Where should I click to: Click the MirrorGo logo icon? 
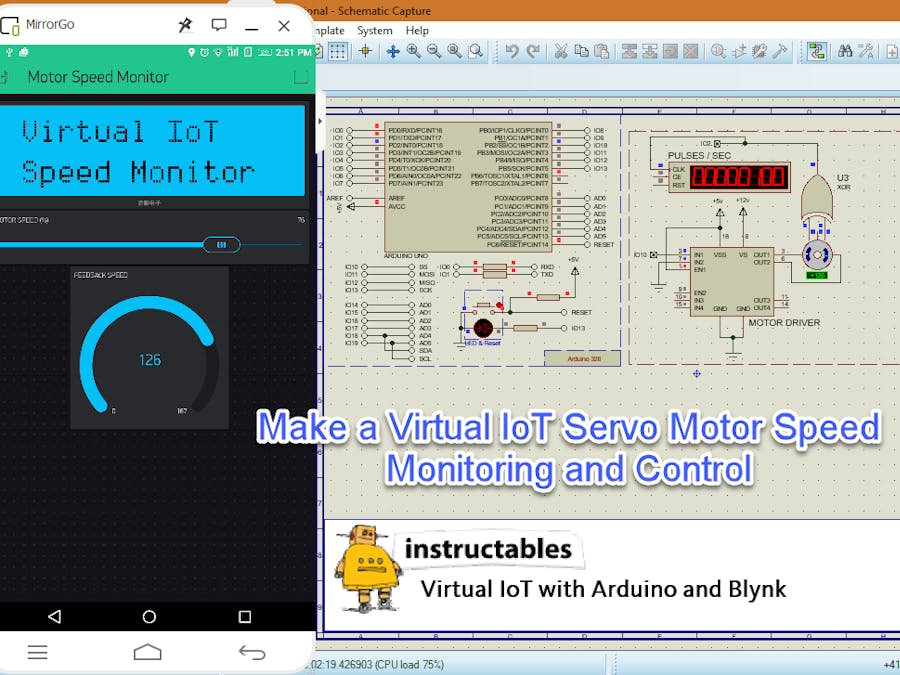click(10, 25)
